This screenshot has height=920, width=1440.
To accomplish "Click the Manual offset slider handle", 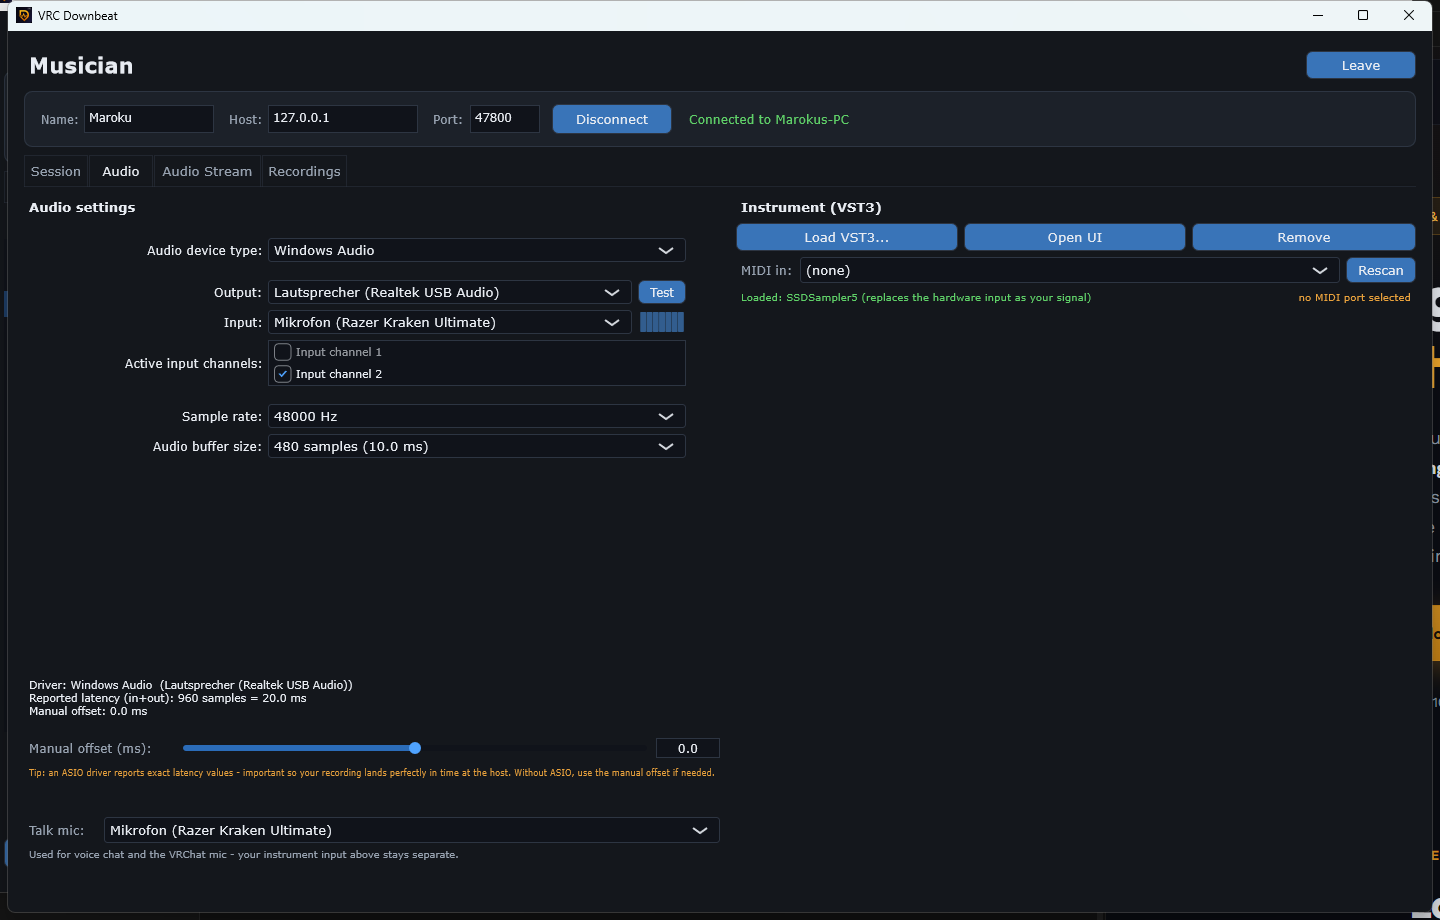I will 415,748.
